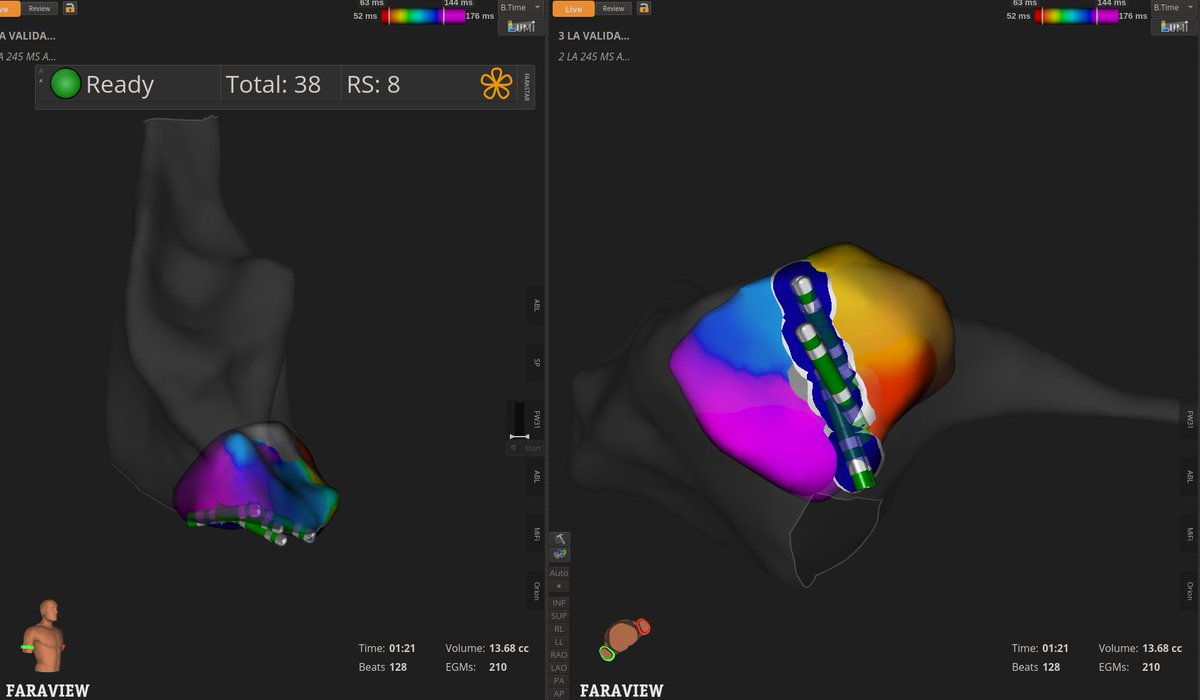This screenshot has height=700, width=1200.
Task: Click the asterisk view button below Auto
Action: point(559,586)
